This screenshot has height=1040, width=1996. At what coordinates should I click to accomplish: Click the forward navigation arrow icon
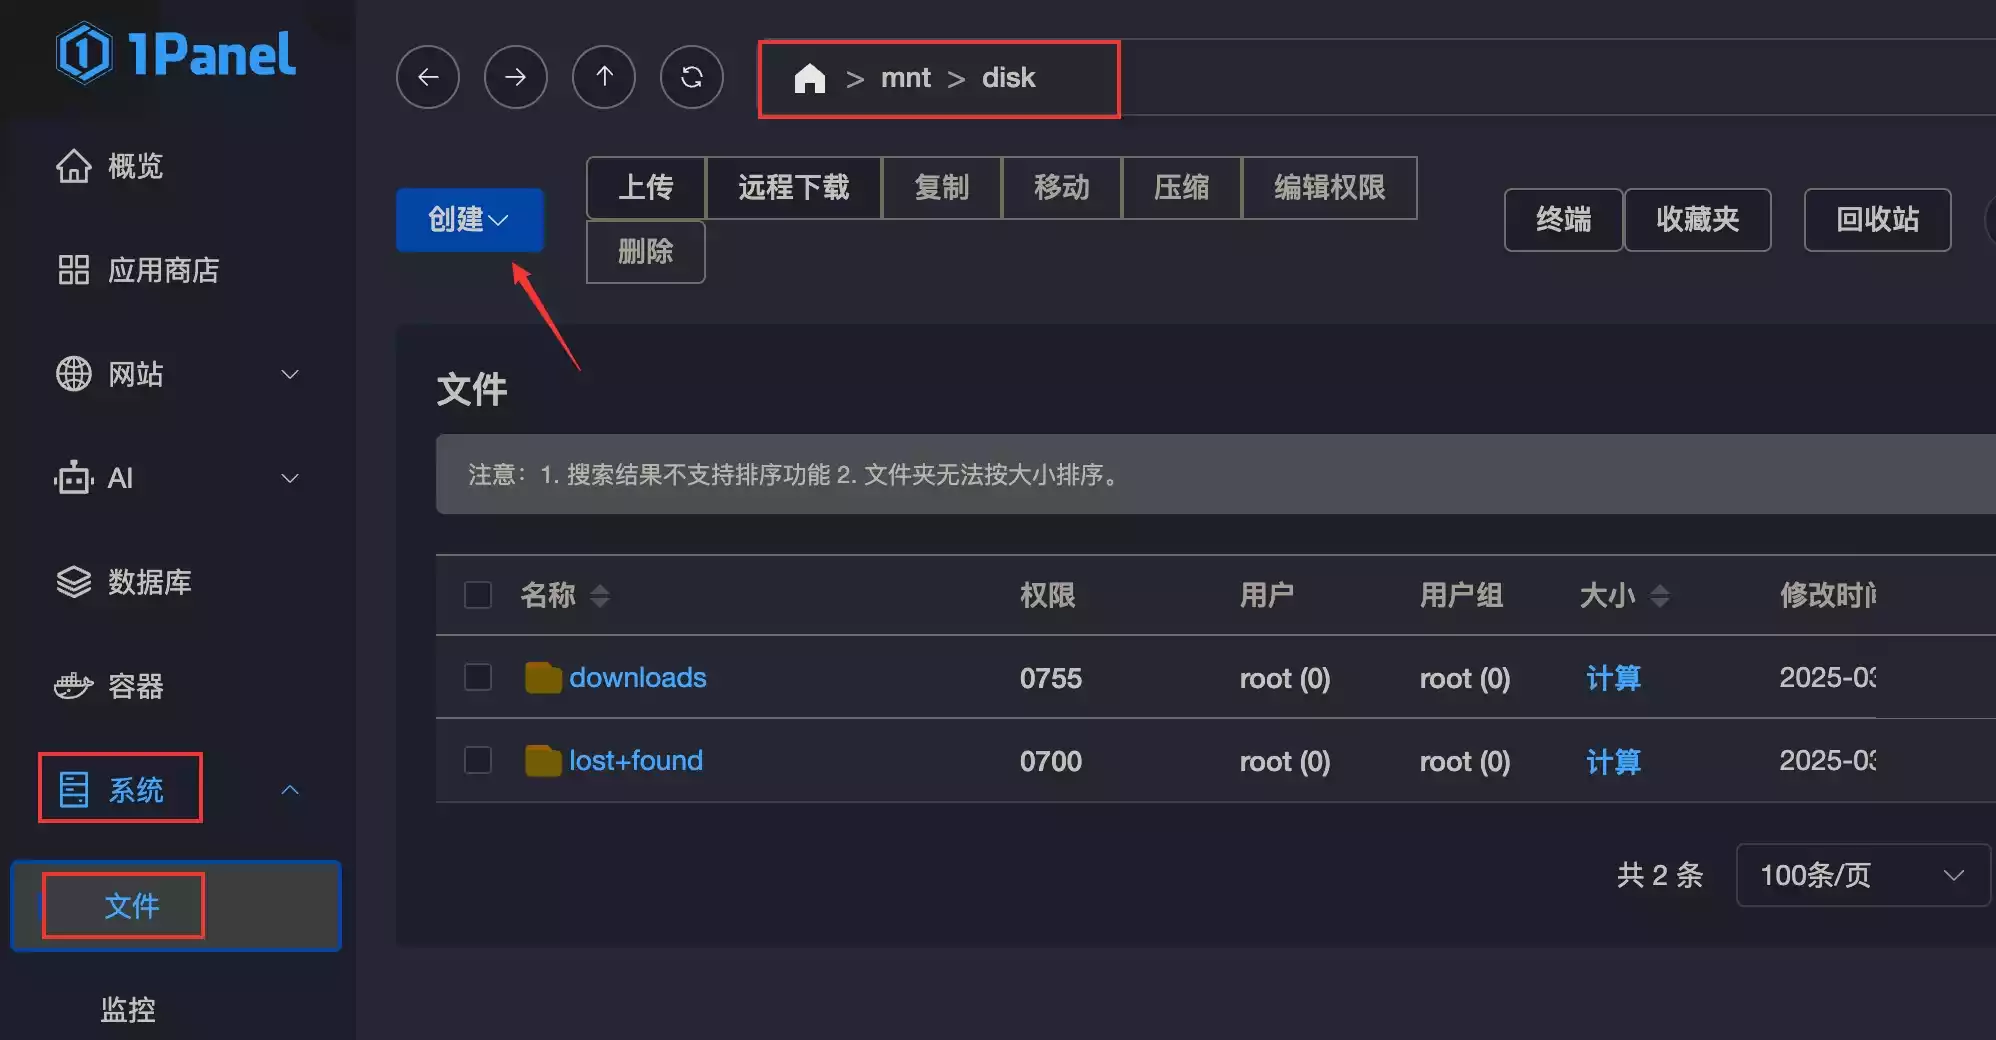tap(516, 77)
